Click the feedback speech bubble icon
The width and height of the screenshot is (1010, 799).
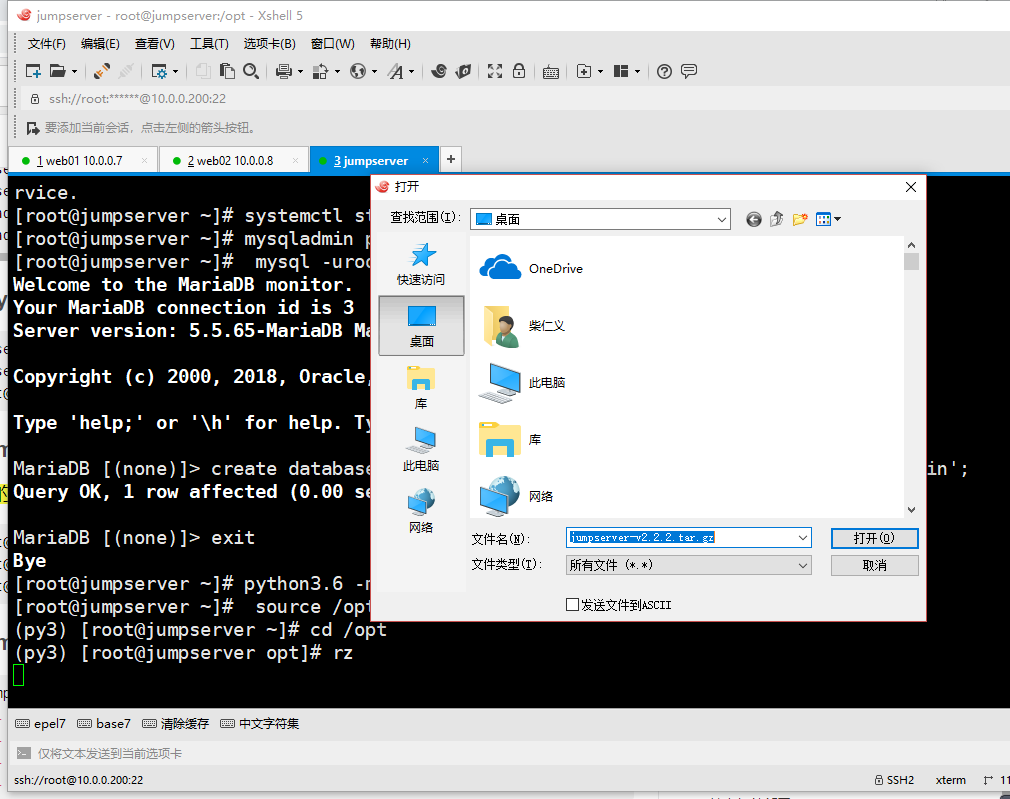[x=689, y=71]
